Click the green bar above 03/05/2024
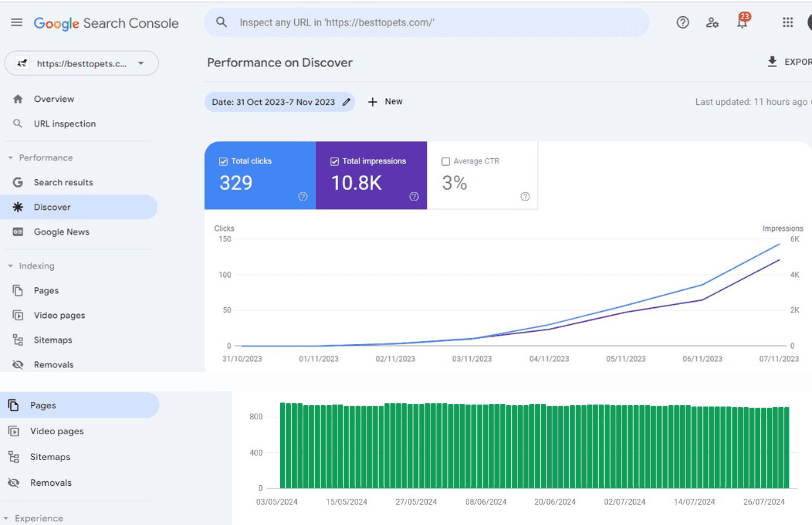812x525 pixels. click(283, 445)
